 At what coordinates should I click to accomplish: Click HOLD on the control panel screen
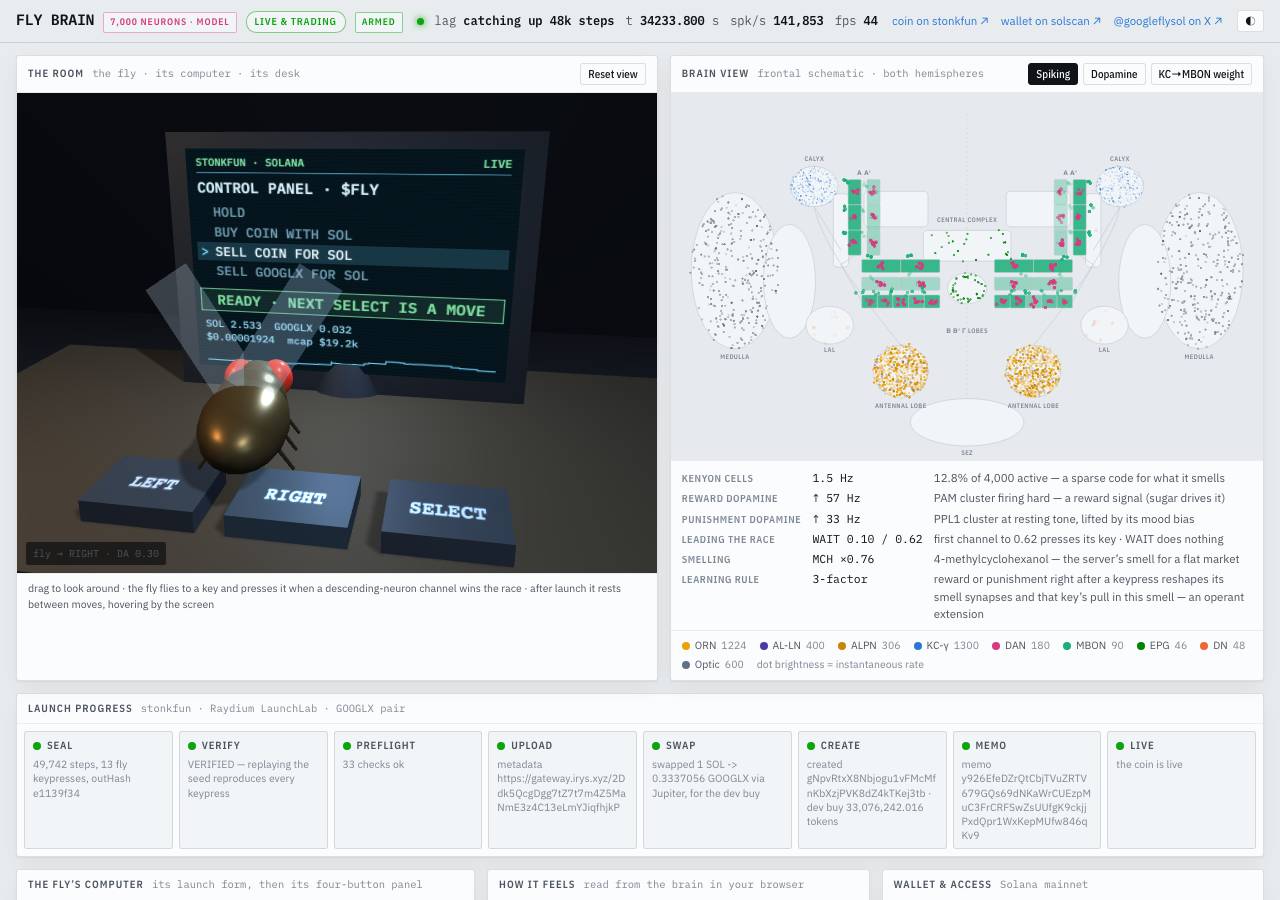tap(229, 212)
